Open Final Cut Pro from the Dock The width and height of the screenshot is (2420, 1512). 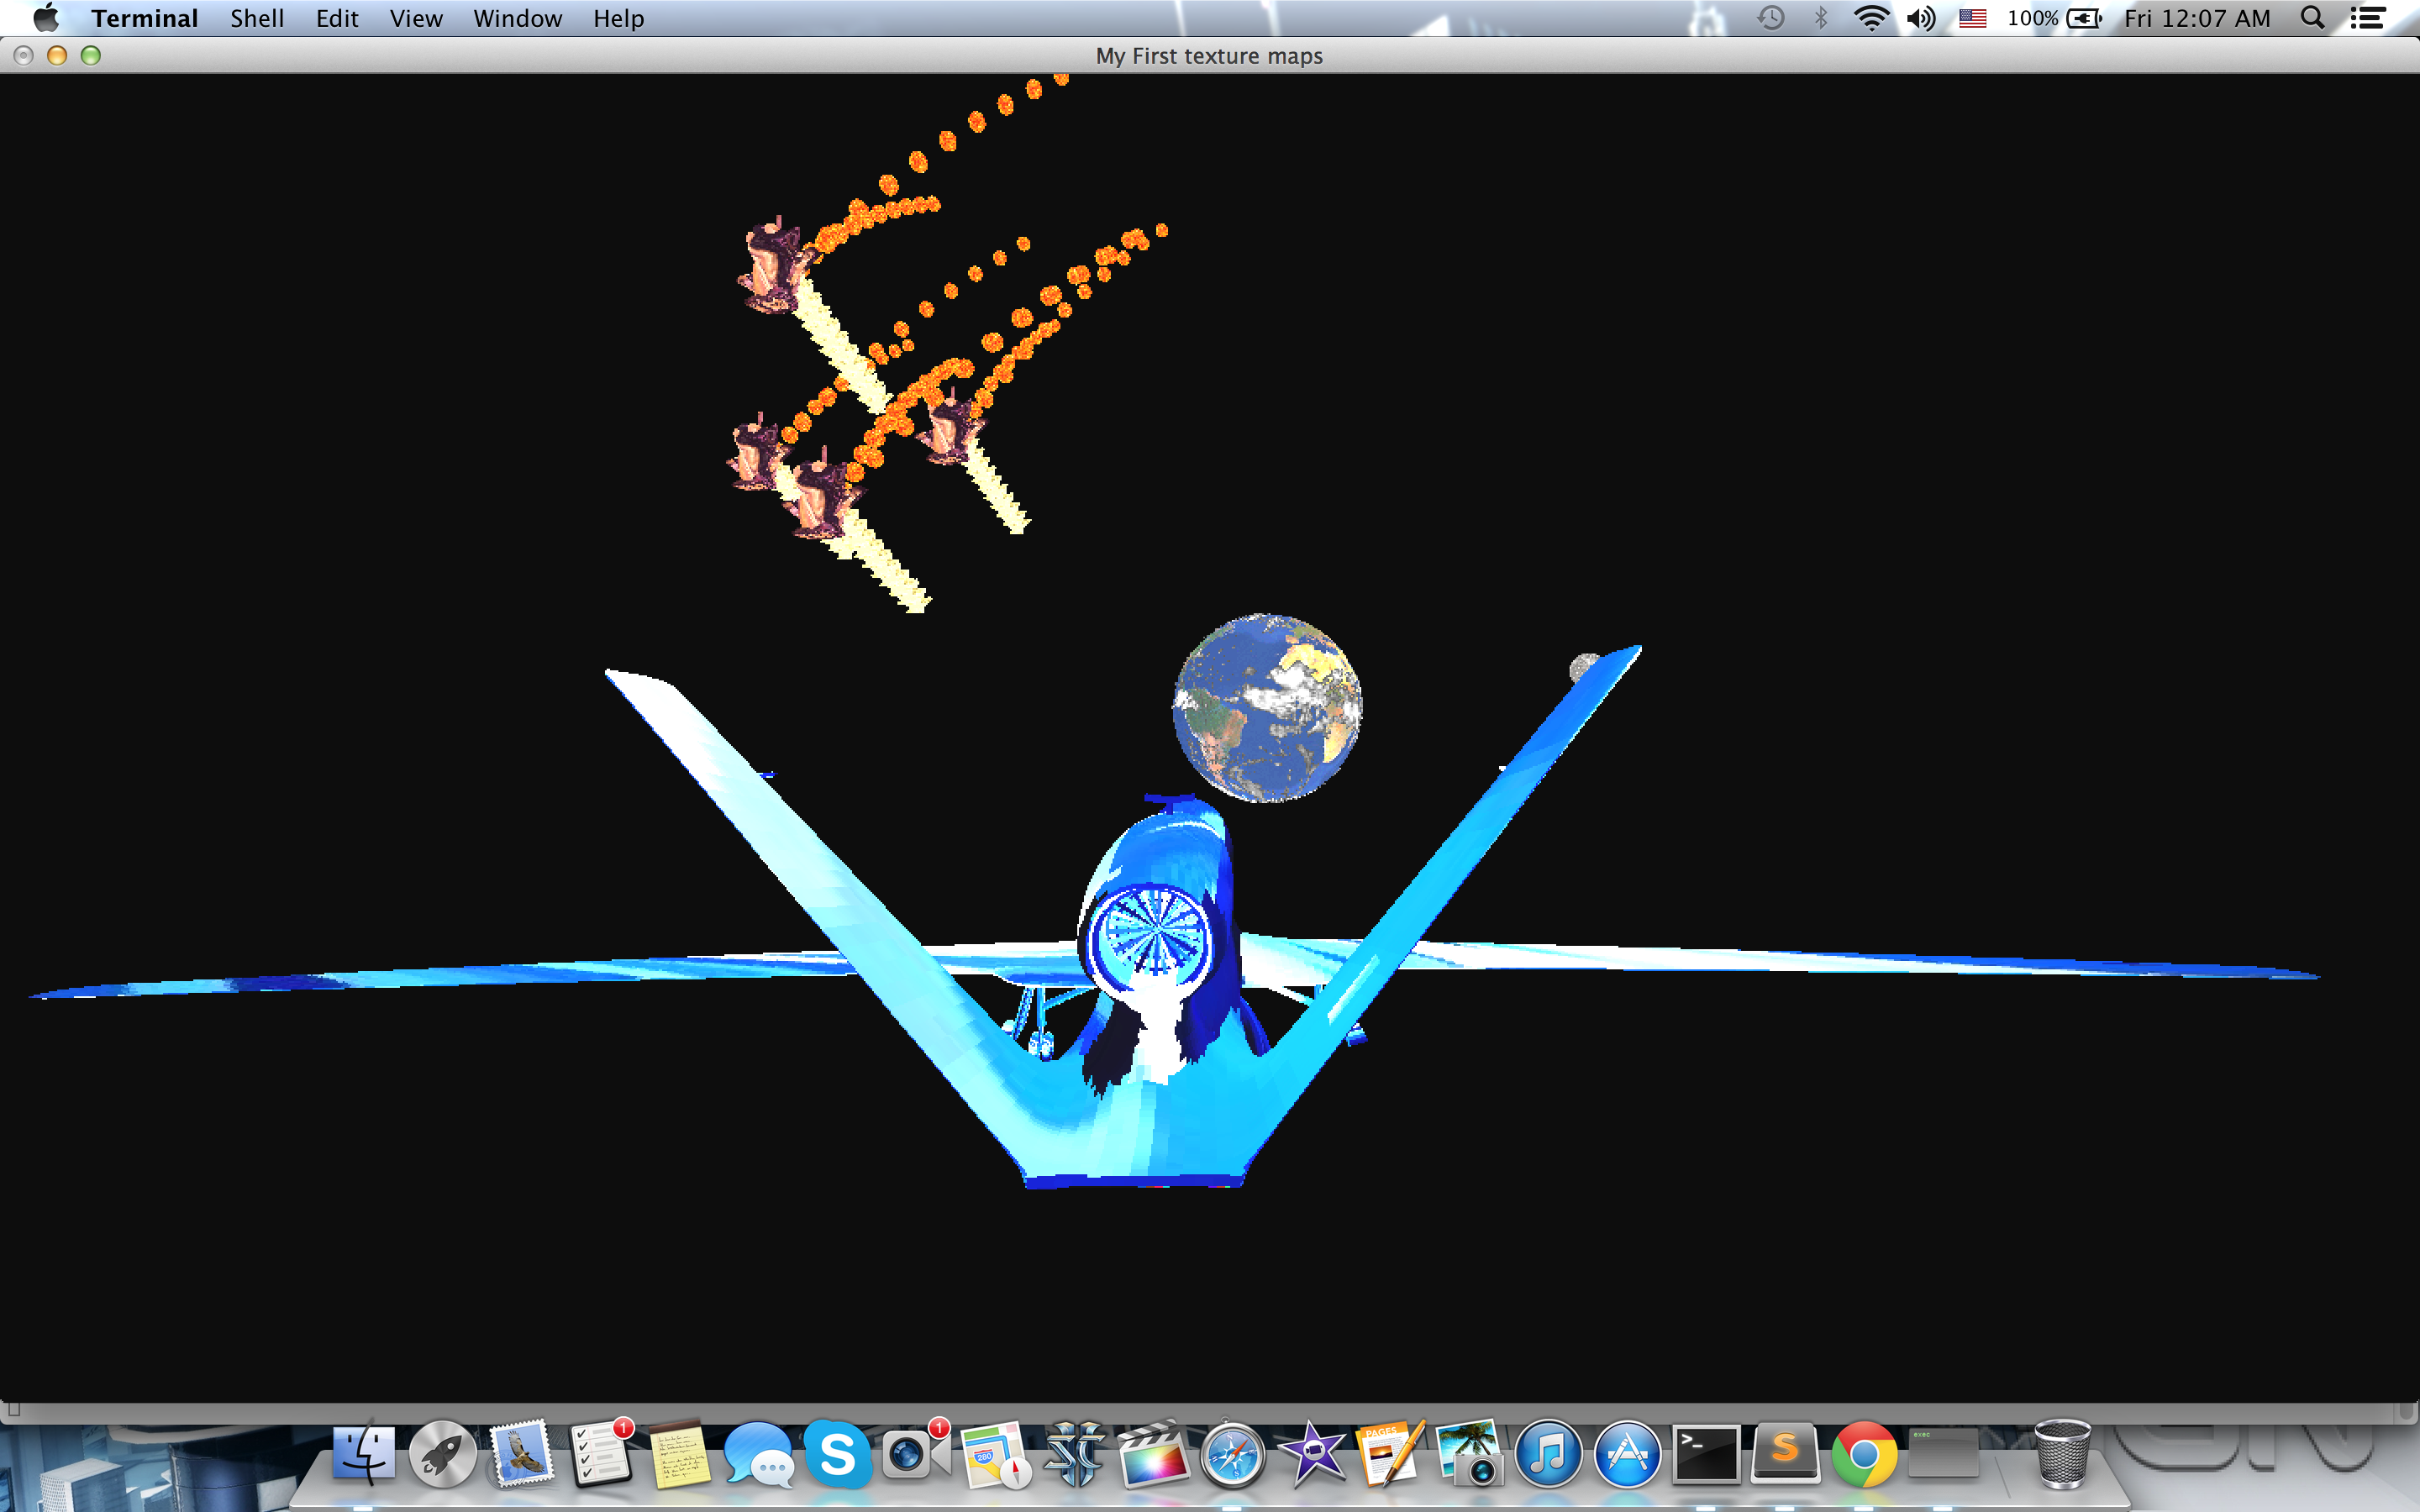coord(1153,1453)
